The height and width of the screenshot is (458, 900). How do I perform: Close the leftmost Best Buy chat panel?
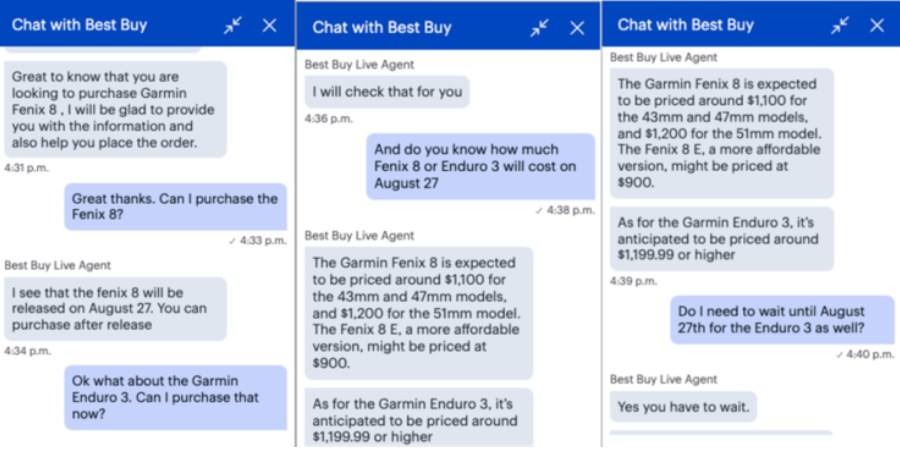click(x=269, y=25)
